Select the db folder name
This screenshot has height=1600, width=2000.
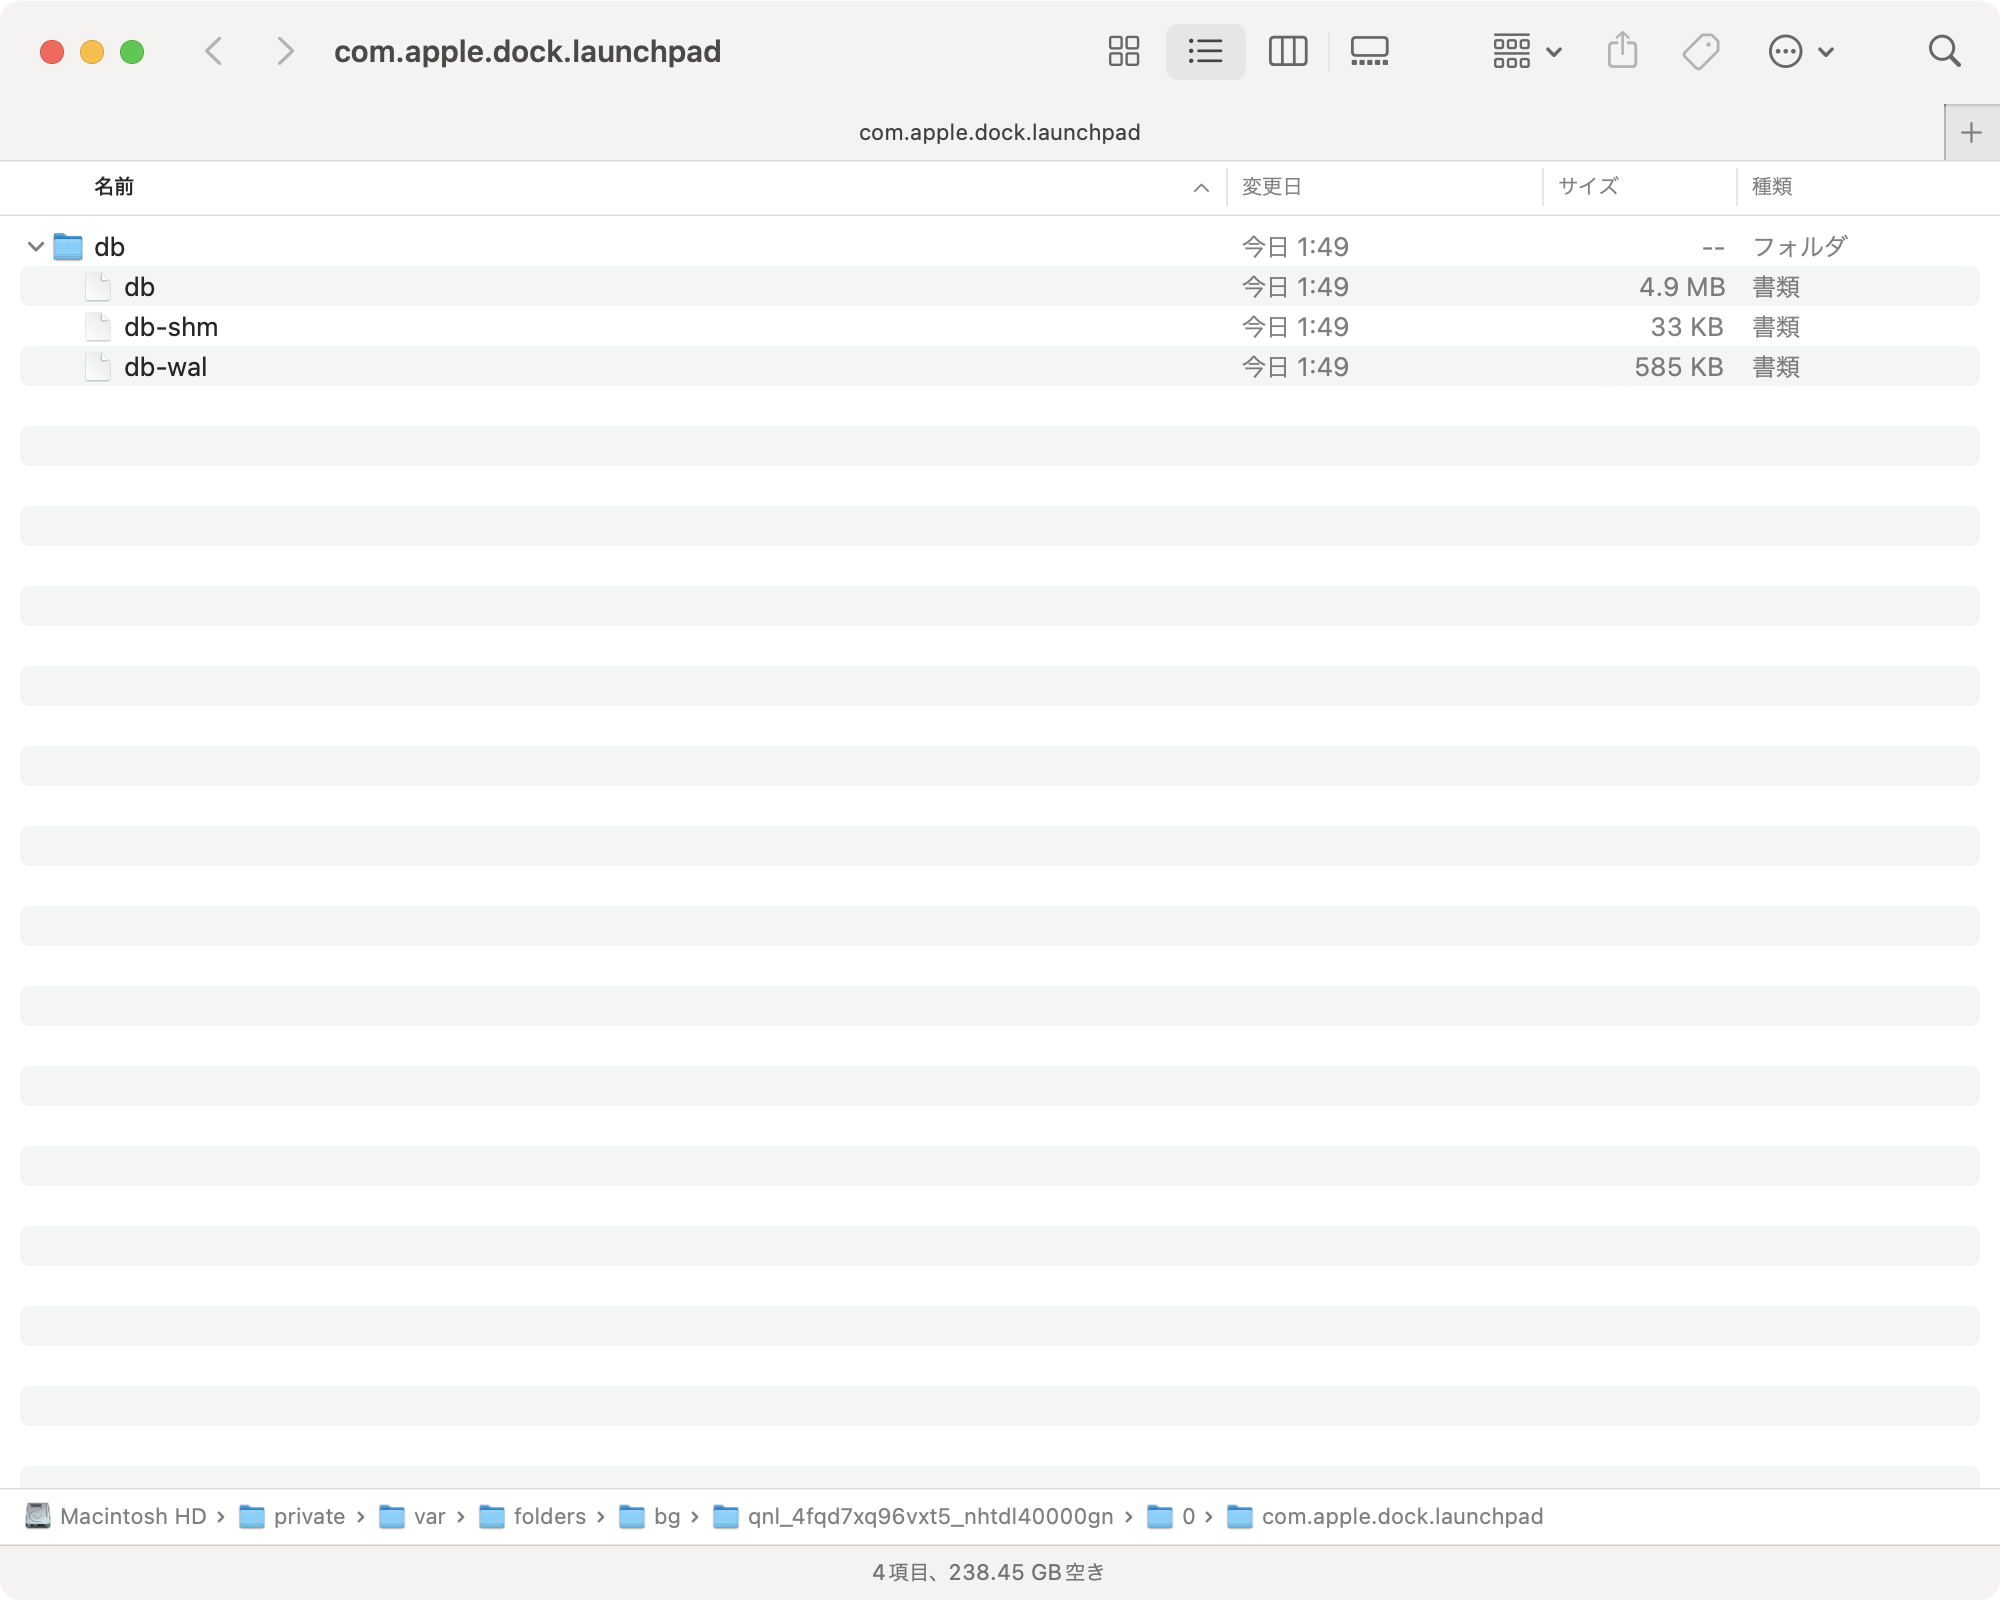[109, 246]
